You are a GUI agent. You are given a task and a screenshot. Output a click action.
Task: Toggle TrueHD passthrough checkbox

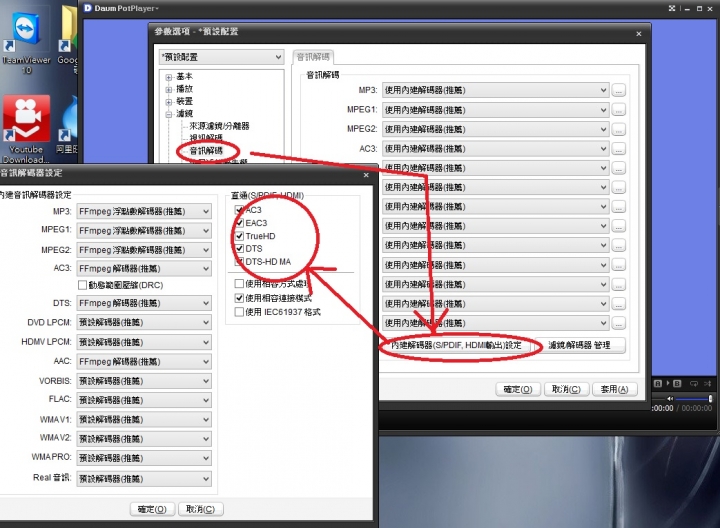click(239, 236)
